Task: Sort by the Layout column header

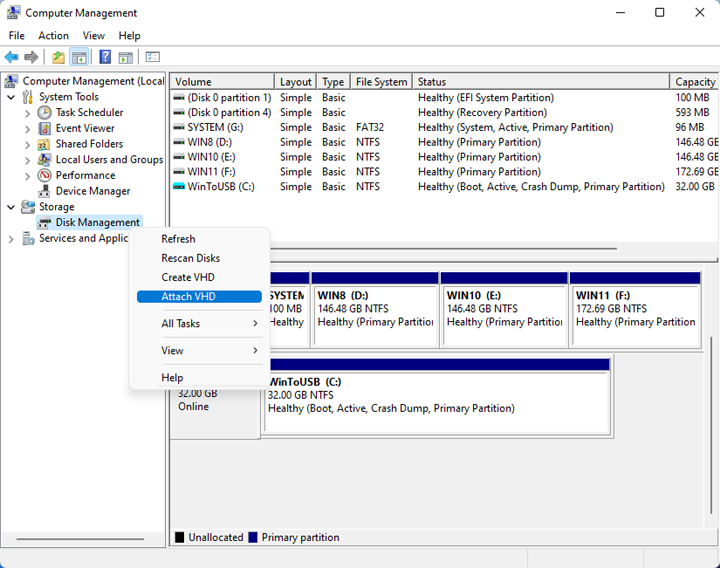Action: pyautogui.click(x=295, y=82)
